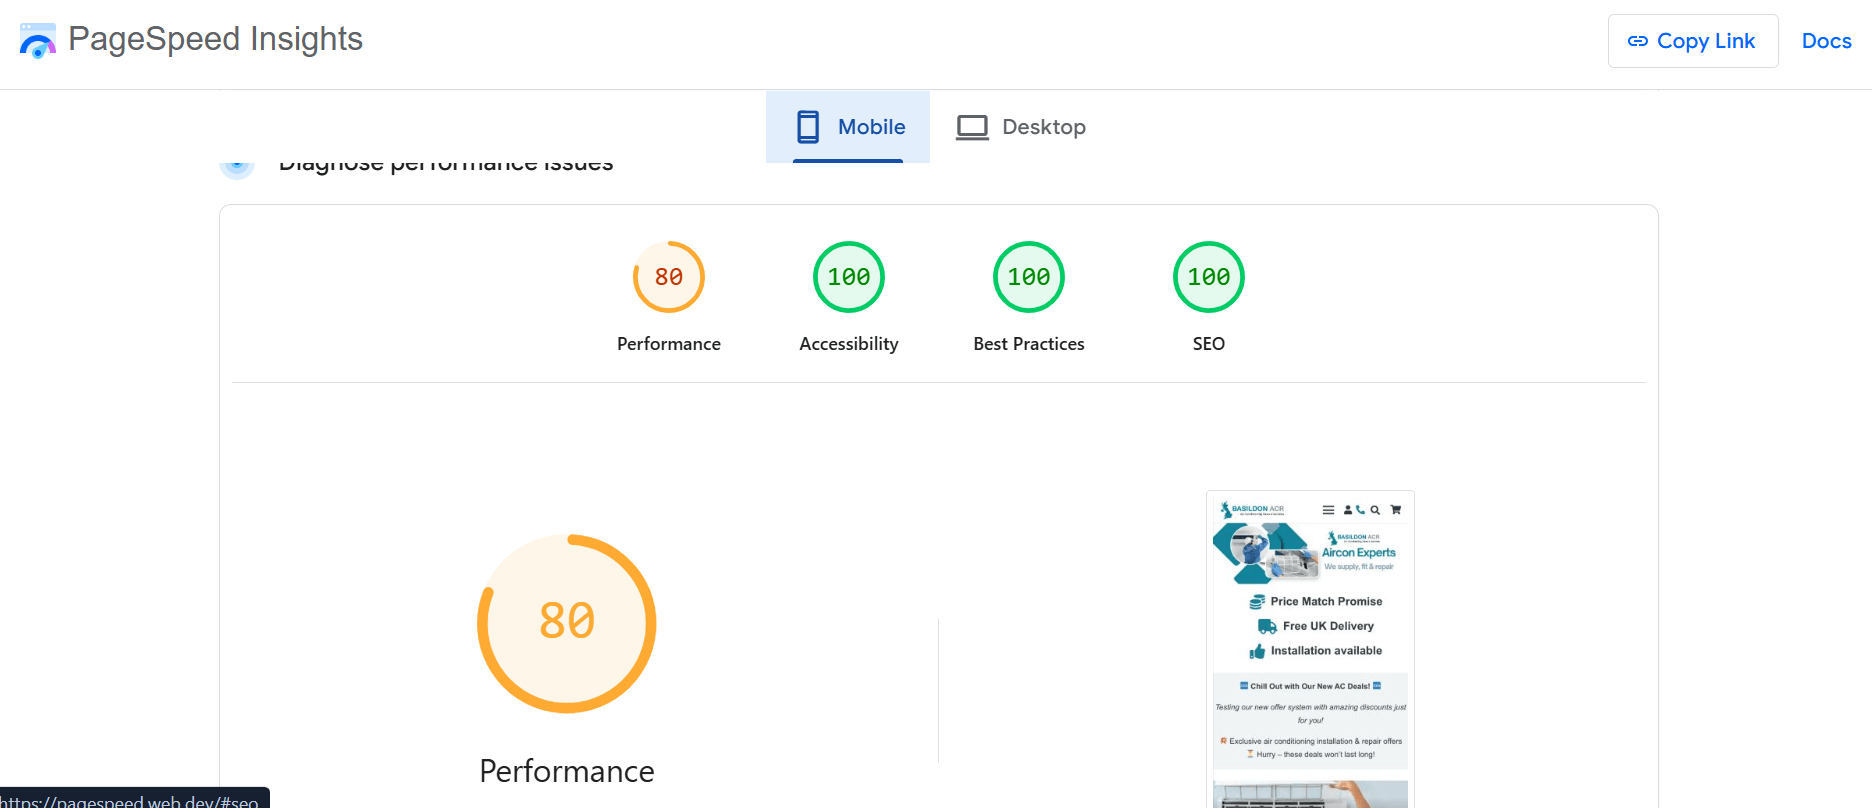Click the phone icon in site preview
Screen dimensions: 1872x808
pyautogui.click(x=1360, y=510)
